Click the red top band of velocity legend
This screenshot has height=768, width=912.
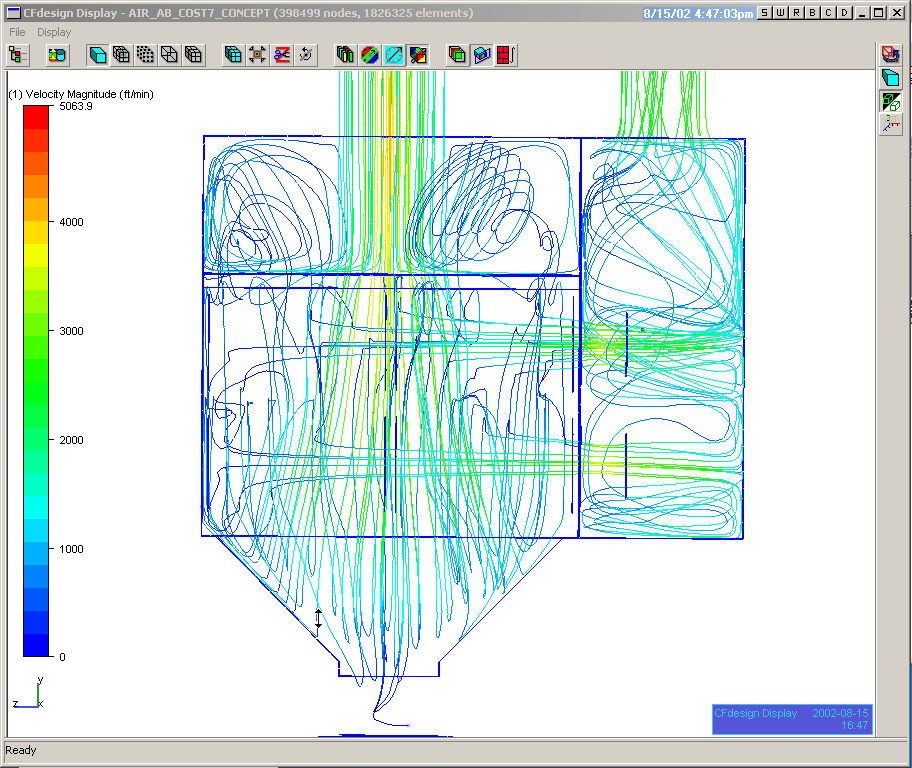(36, 116)
